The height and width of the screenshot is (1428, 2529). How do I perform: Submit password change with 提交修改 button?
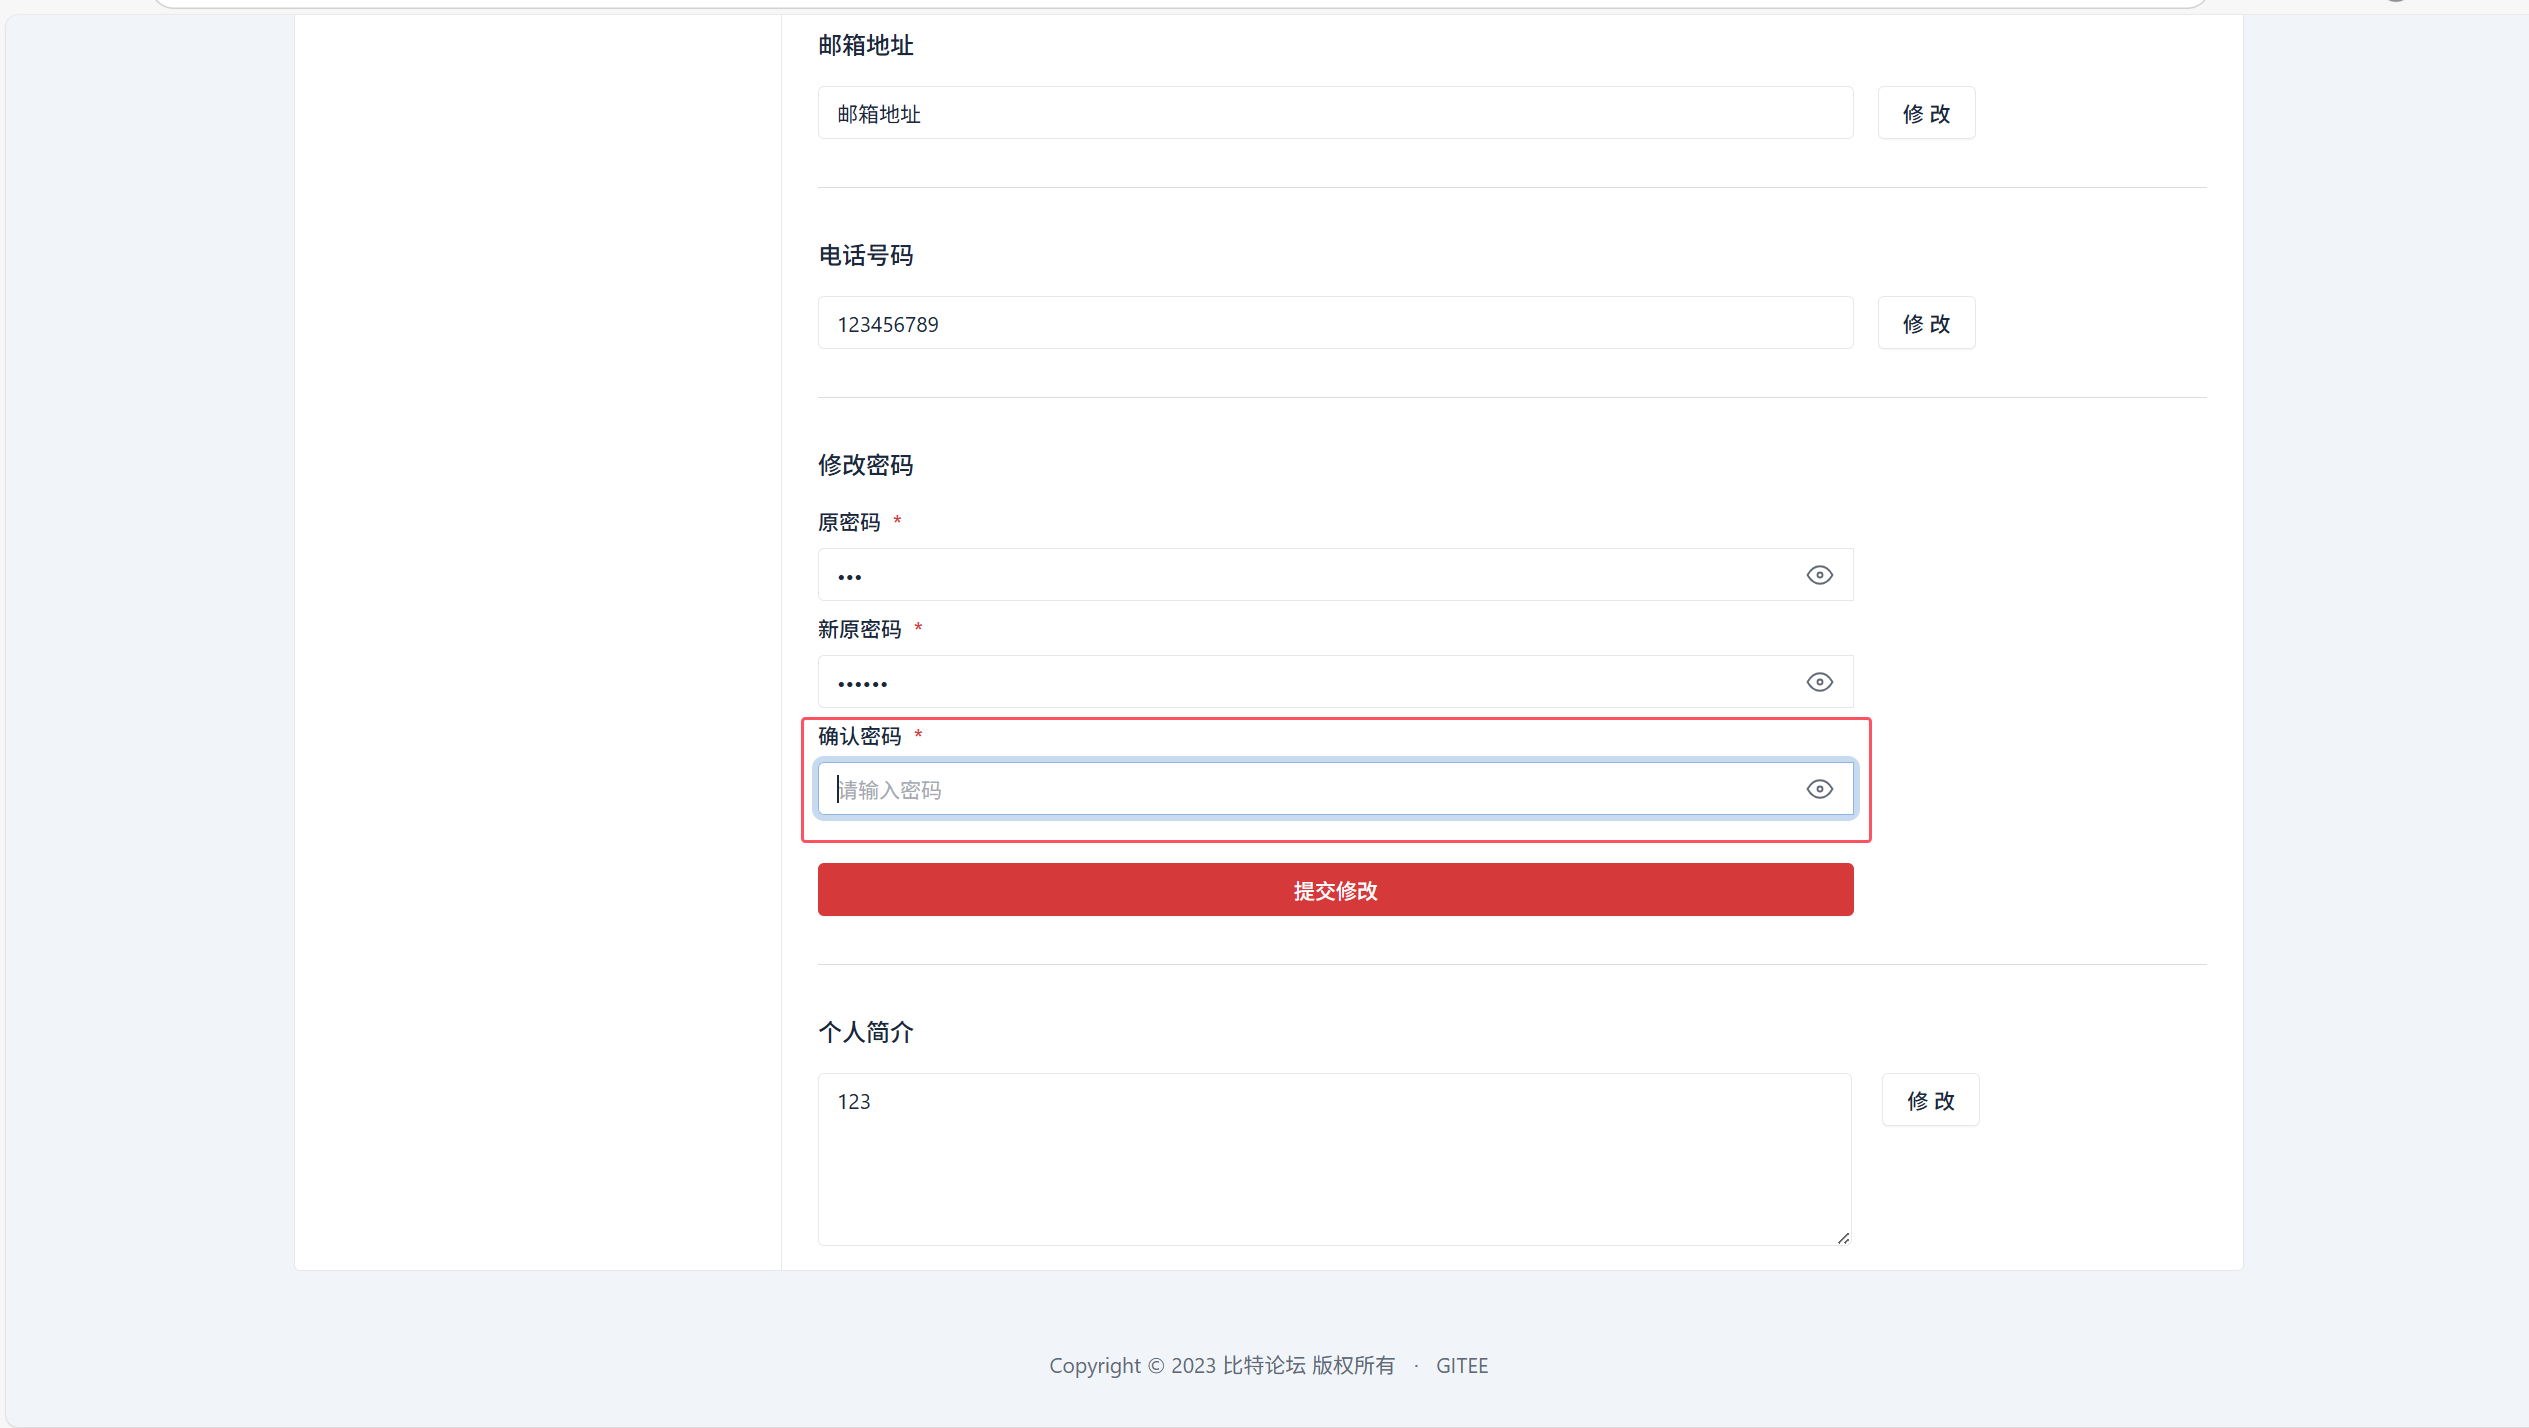click(x=1334, y=890)
